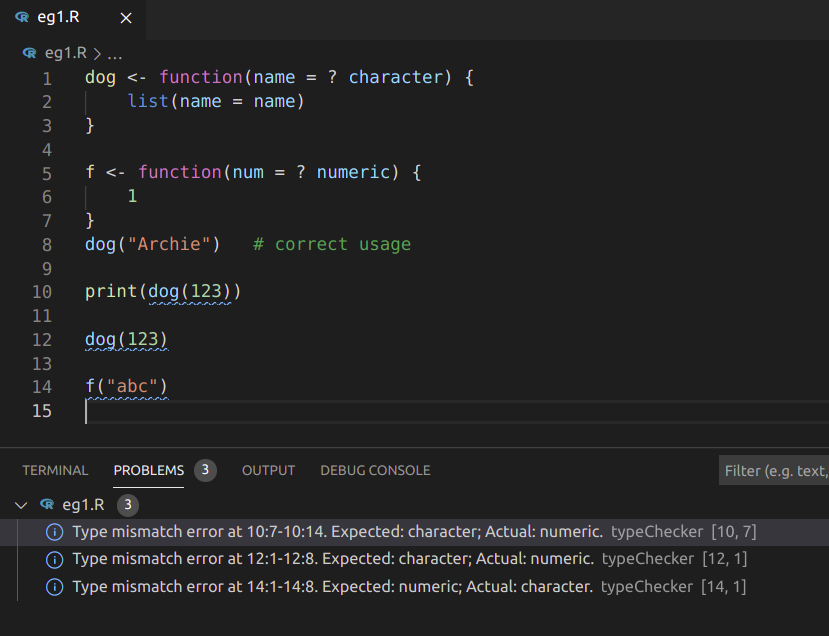Switch to the DEBUG CONSOLE tab

coord(375,470)
